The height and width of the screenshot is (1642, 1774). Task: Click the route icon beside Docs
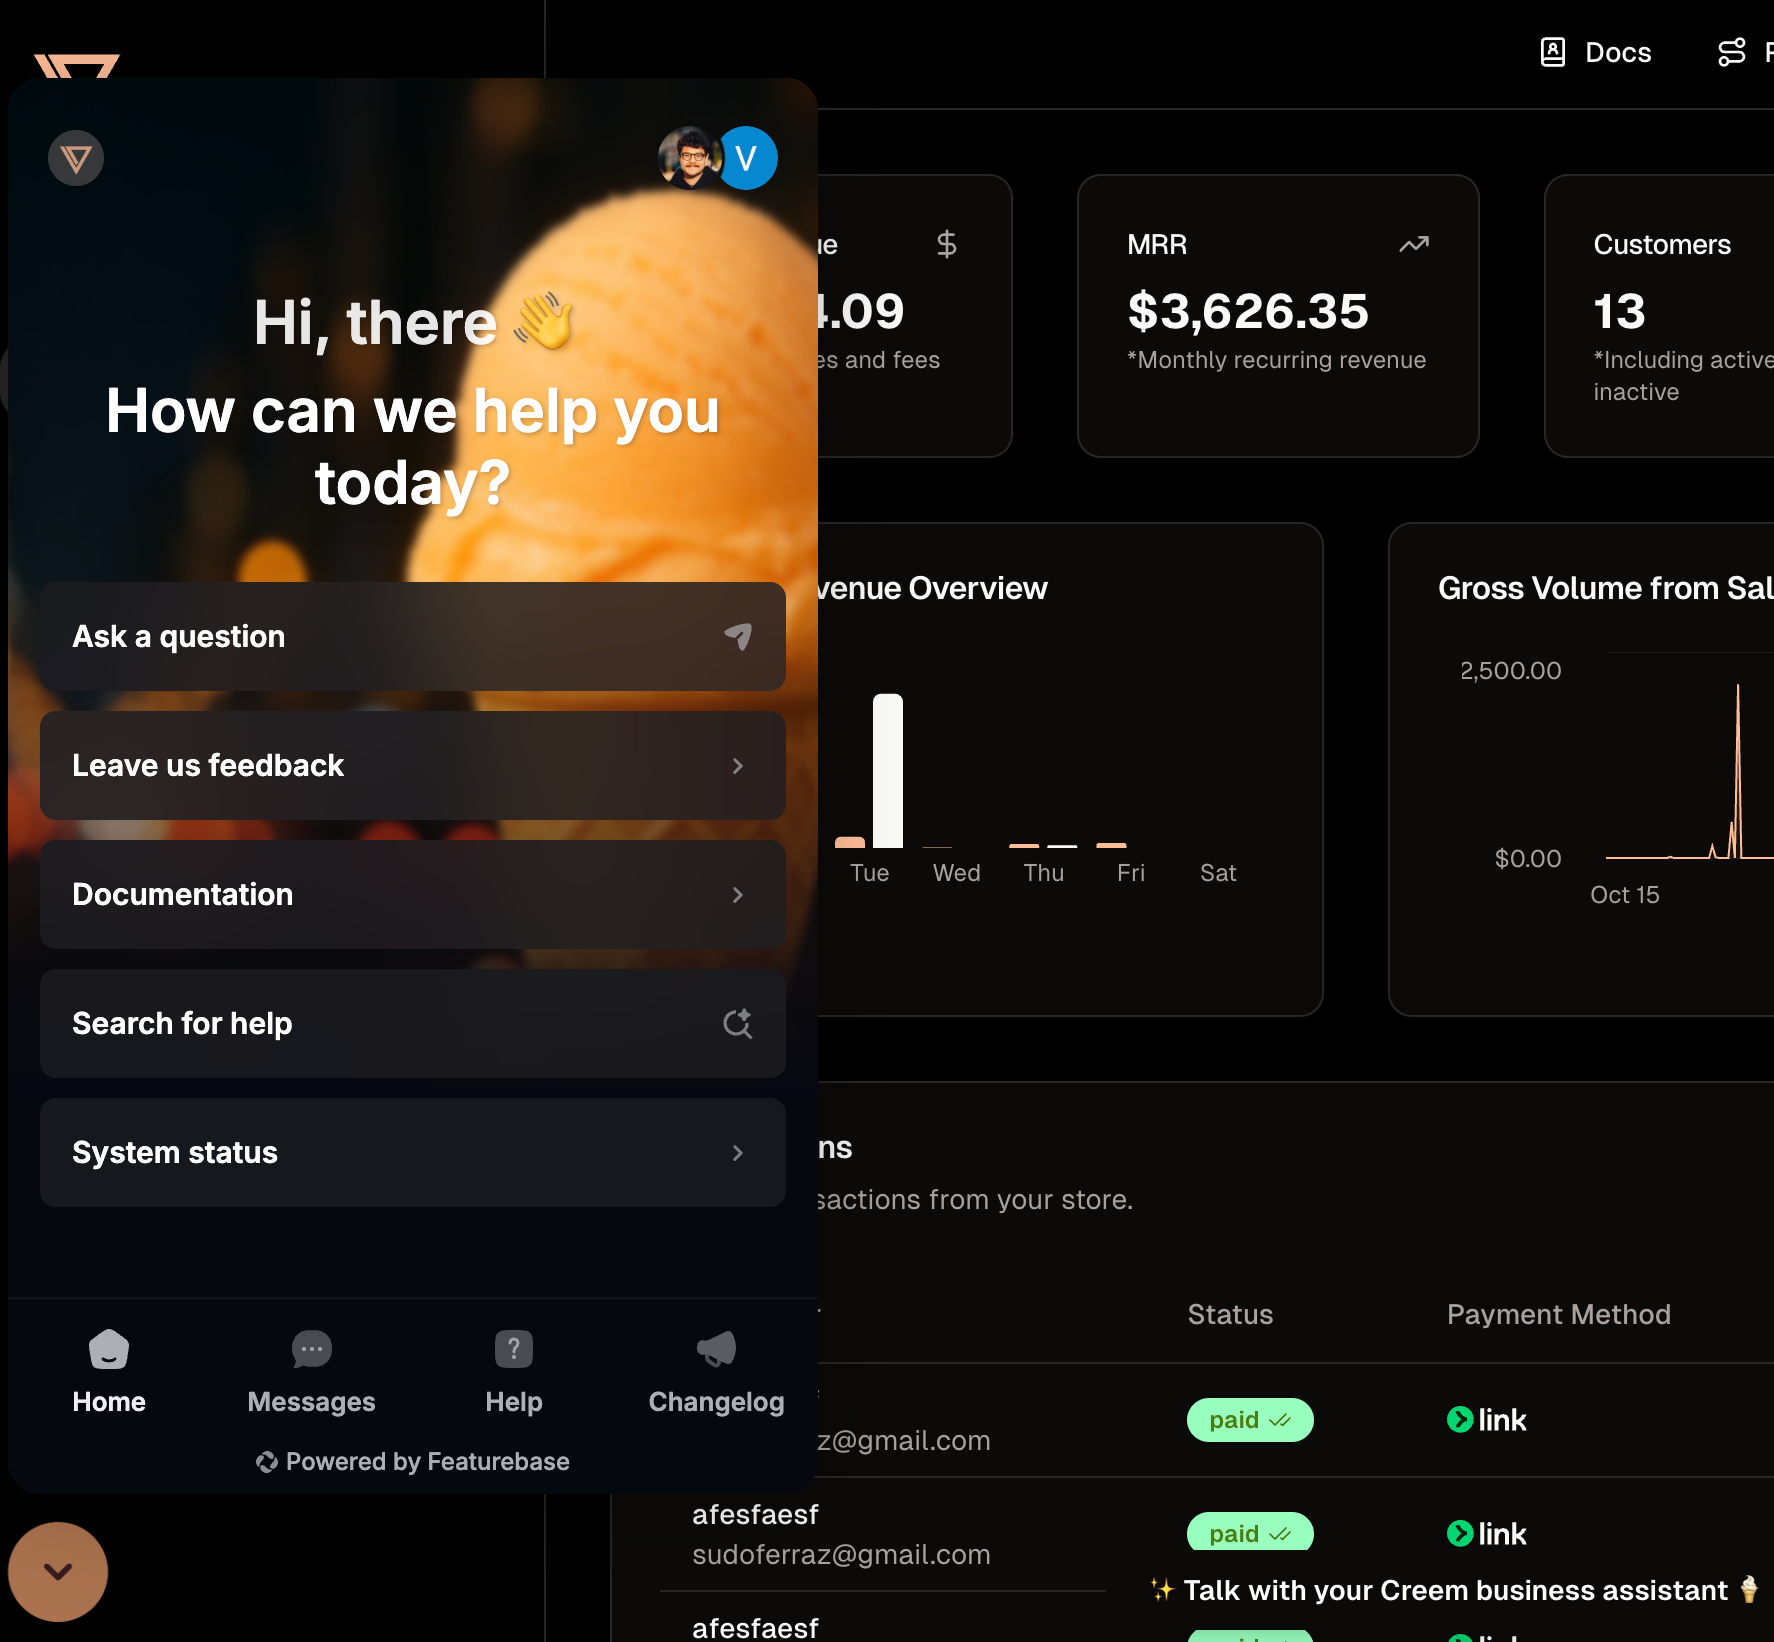[1732, 52]
